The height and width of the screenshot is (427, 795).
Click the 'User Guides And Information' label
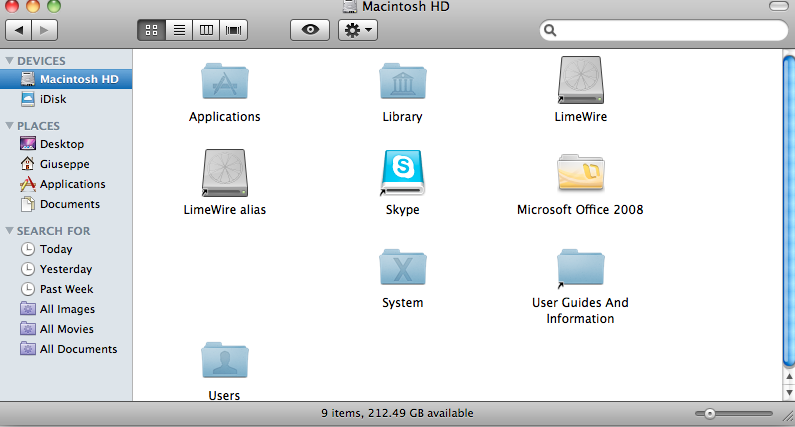tap(580, 310)
